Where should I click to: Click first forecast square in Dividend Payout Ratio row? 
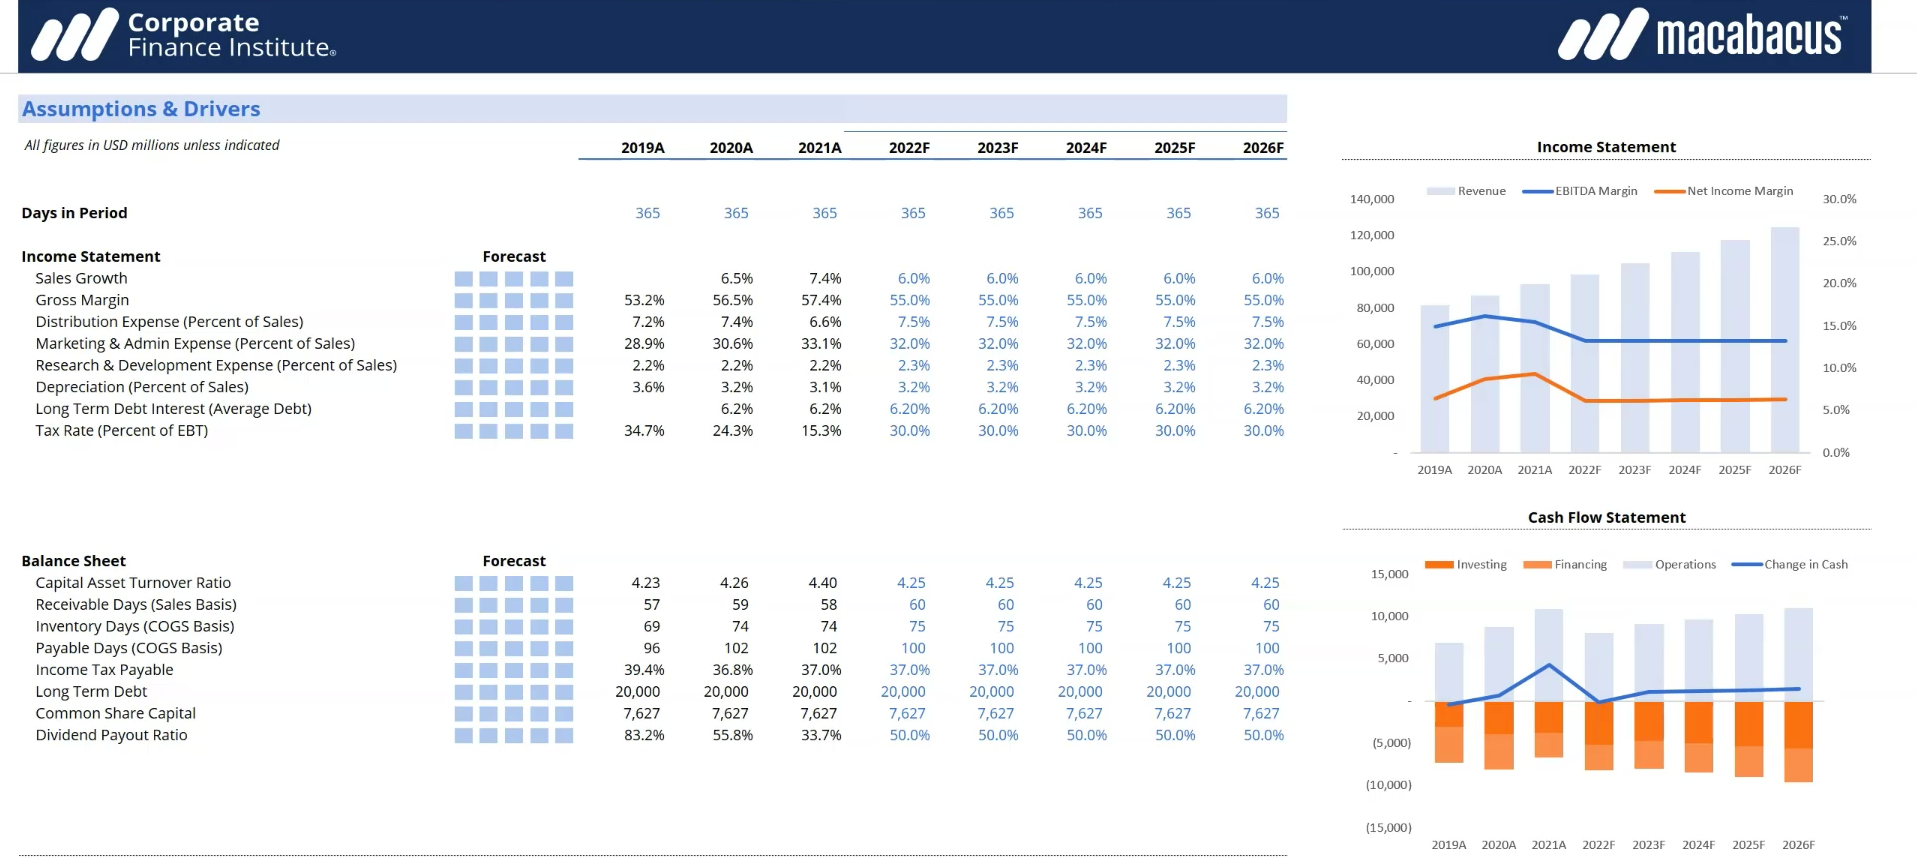pos(463,735)
